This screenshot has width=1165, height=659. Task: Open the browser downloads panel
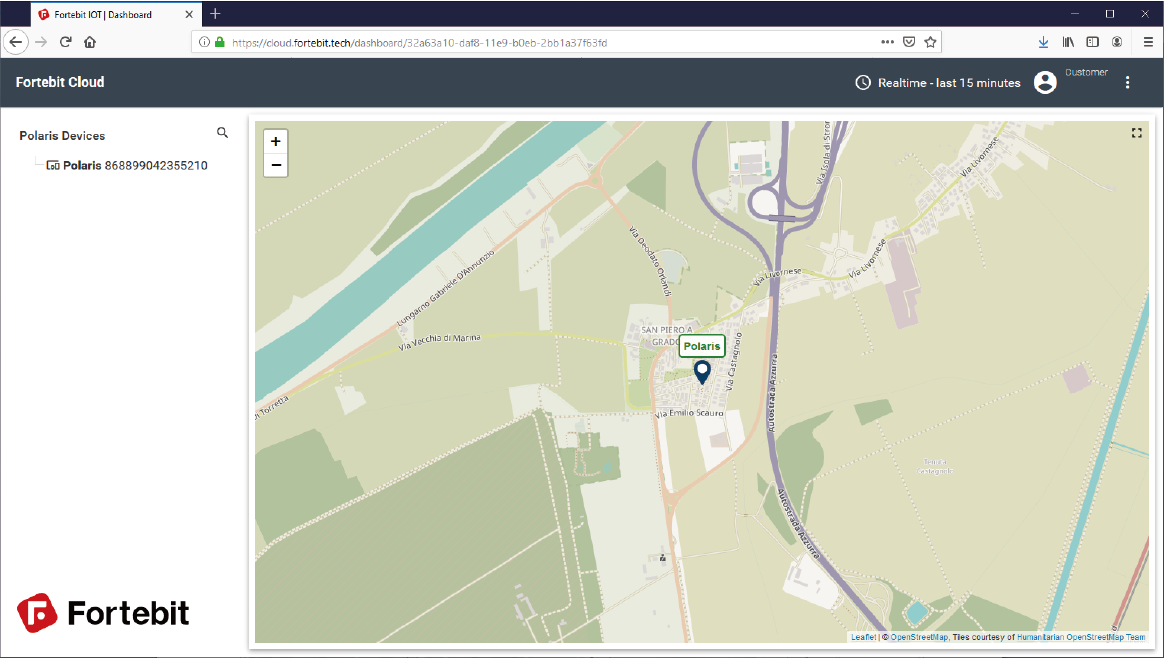pos(1043,42)
